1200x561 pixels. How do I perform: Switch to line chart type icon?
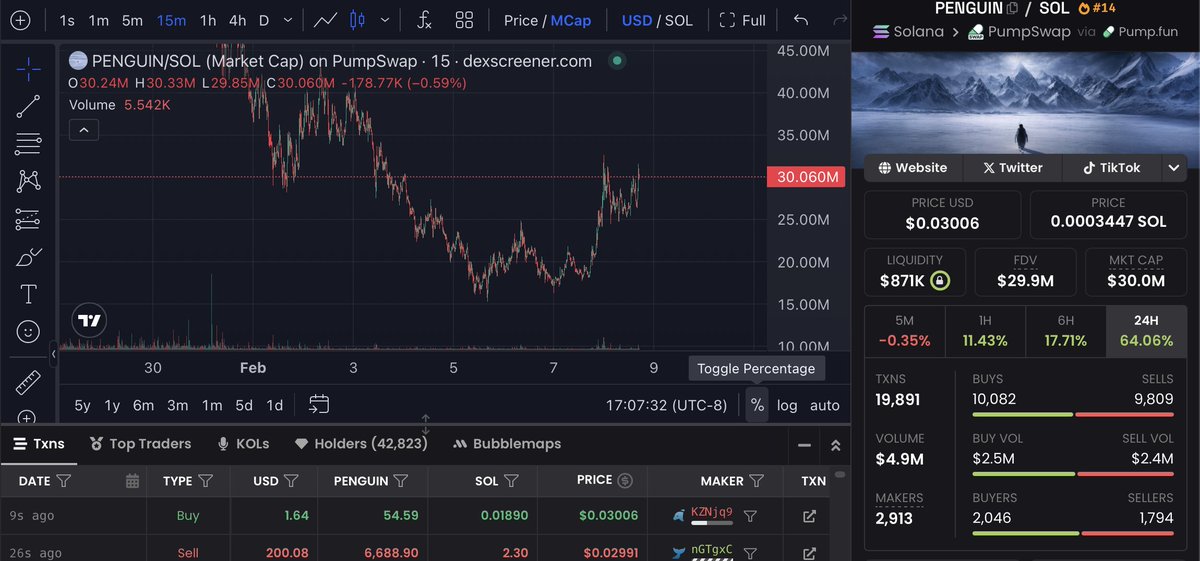325,20
